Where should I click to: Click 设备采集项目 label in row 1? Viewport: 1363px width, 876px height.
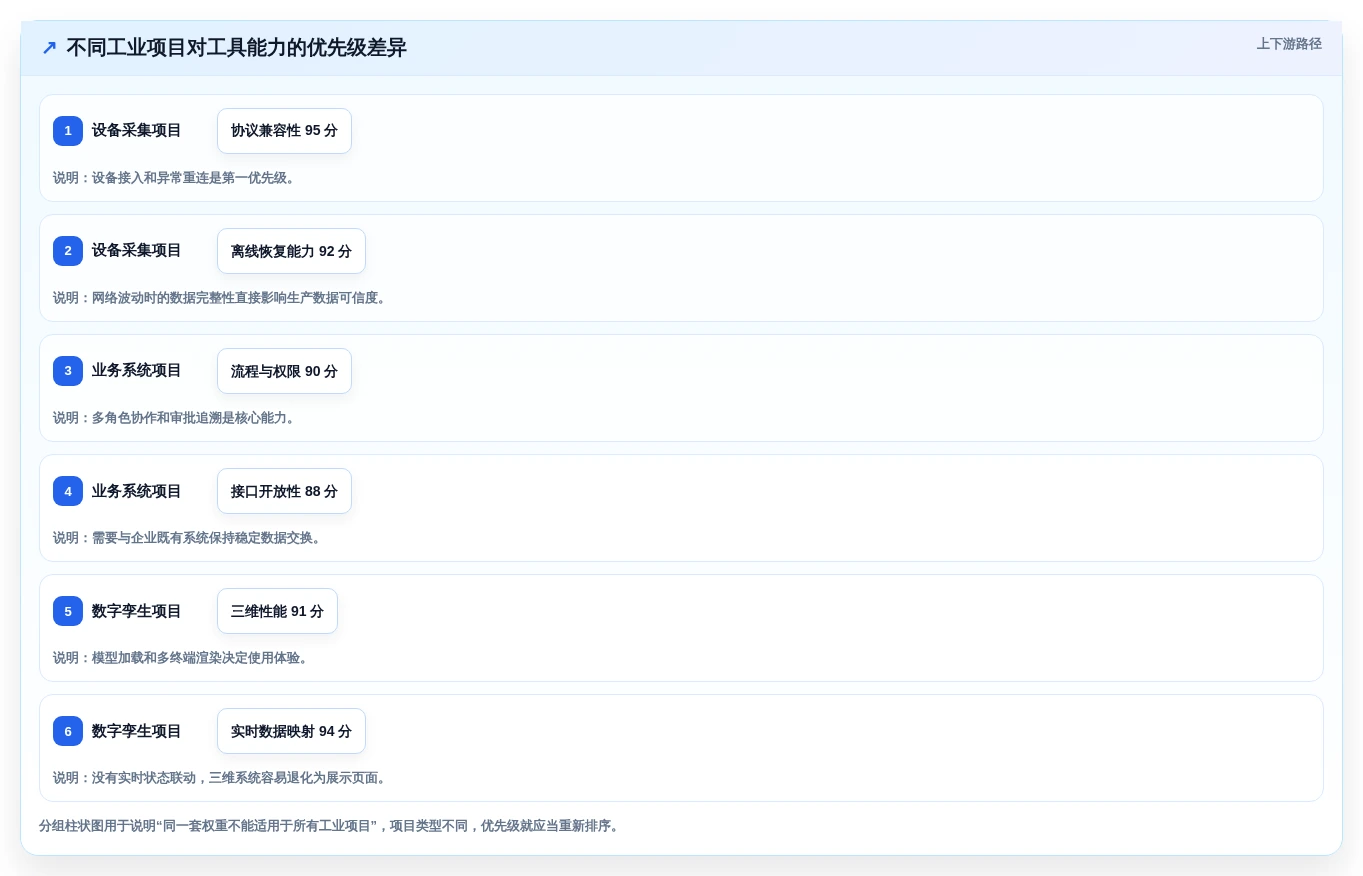point(137,131)
